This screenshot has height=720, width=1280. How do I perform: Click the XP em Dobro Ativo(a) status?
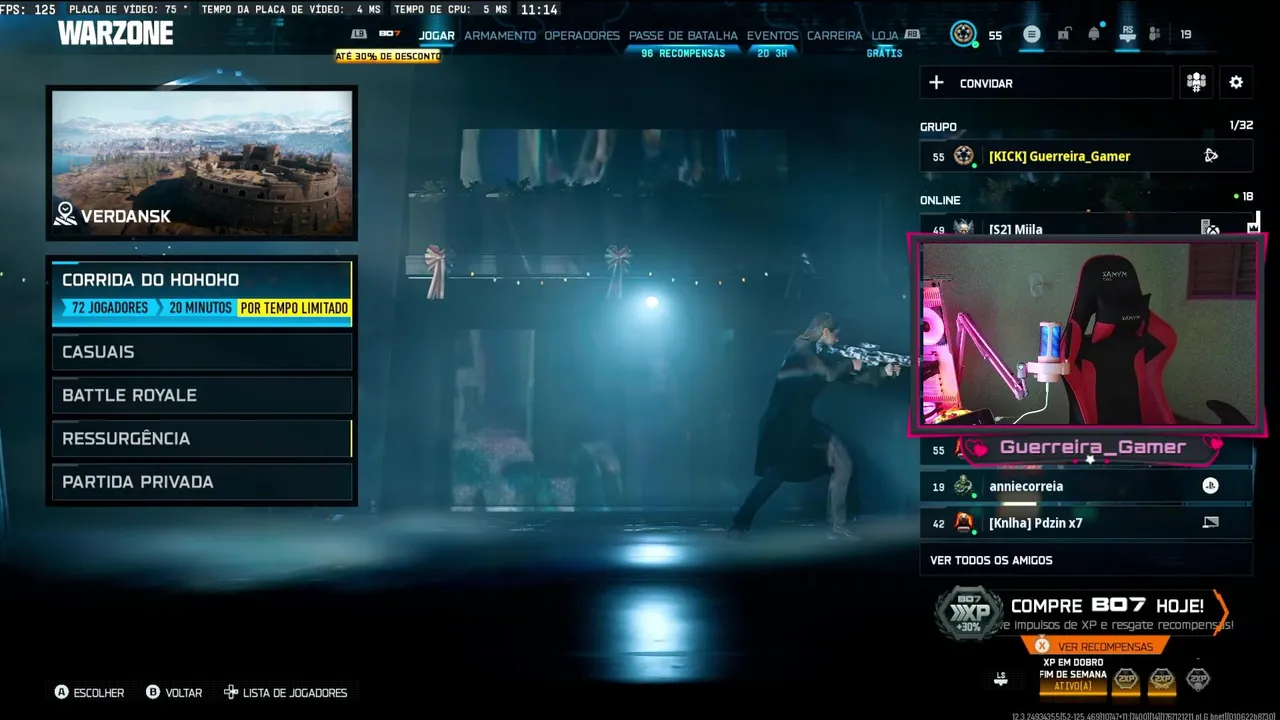click(1073, 677)
